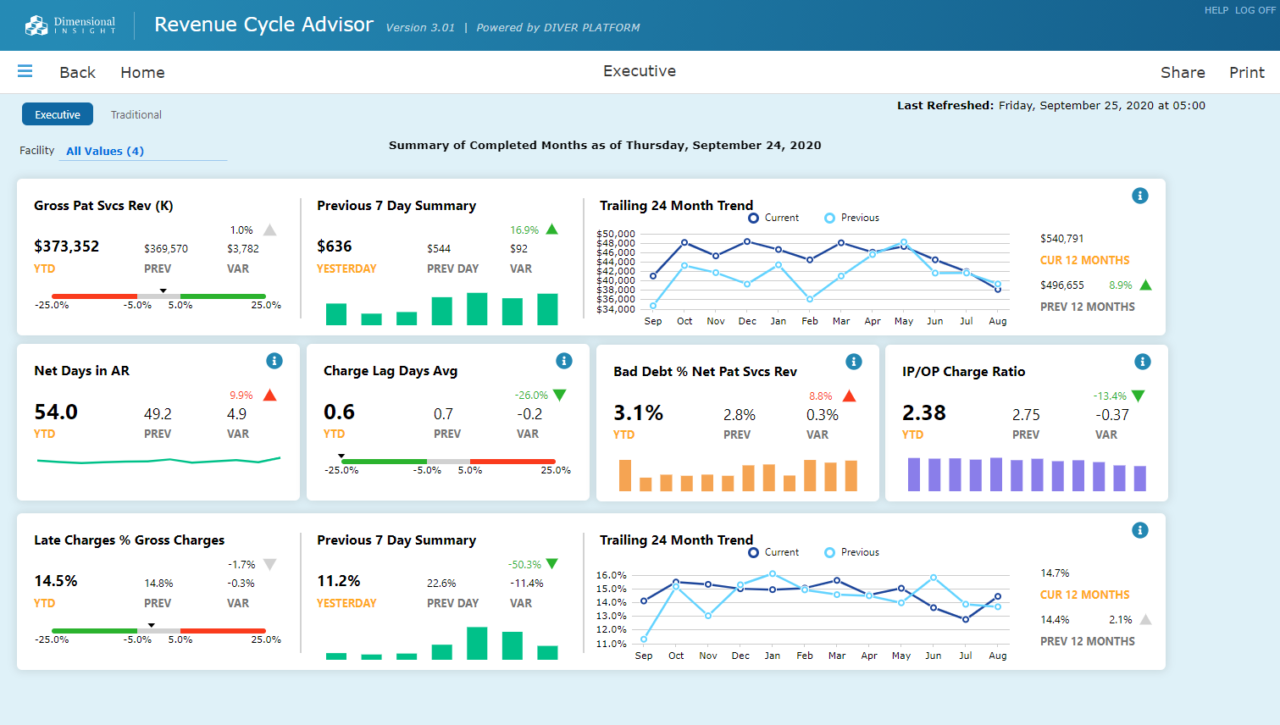Click the info icon on Bad Debt card
This screenshot has width=1280, height=725.
pyautogui.click(x=853, y=361)
